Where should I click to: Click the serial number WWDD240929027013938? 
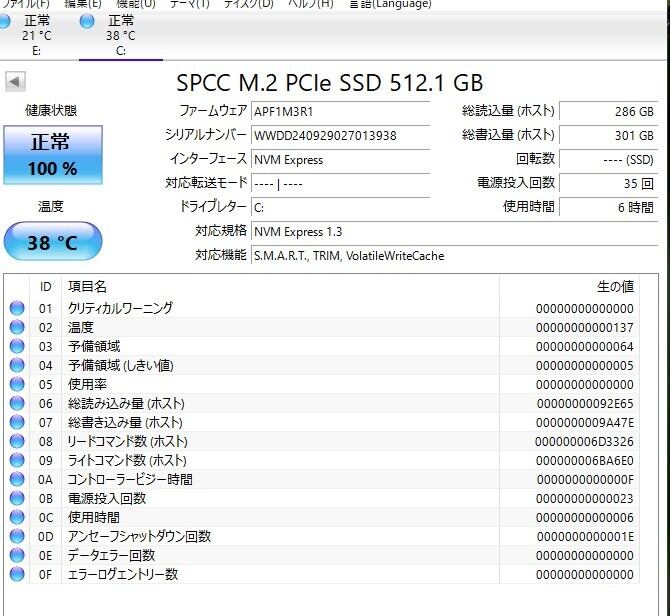pyautogui.click(x=341, y=136)
